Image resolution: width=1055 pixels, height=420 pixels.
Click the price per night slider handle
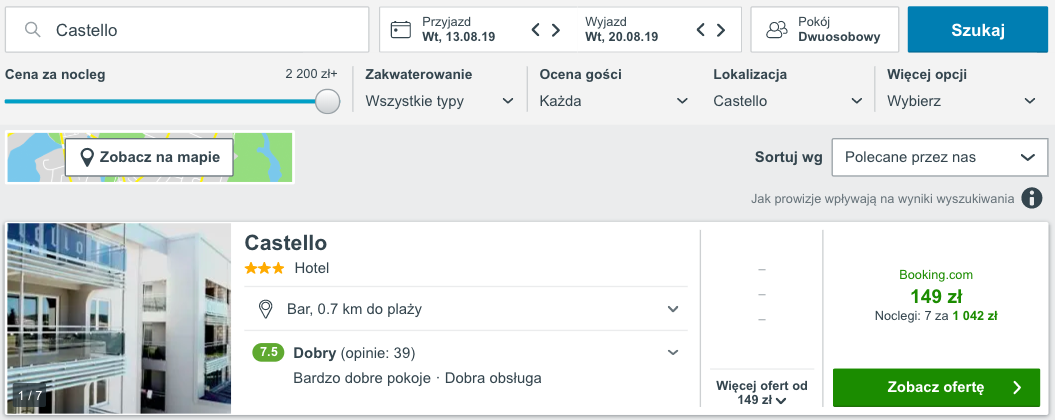pyautogui.click(x=328, y=102)
